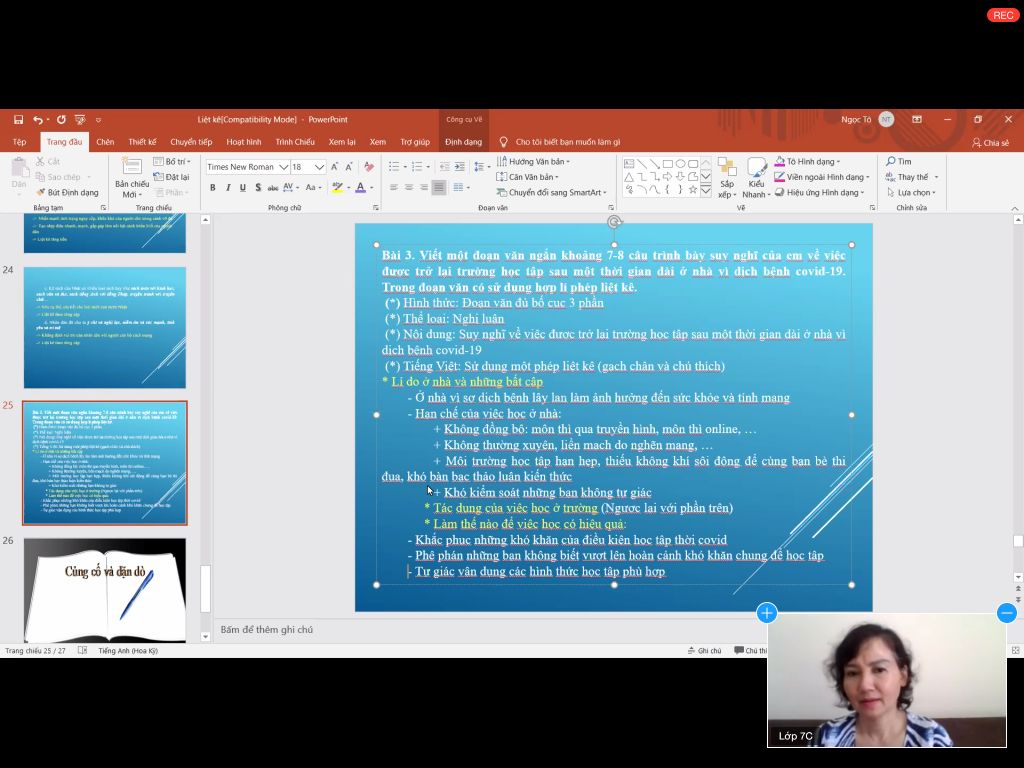Open the Times New Roman font dropdown
The height and width of the screenshot is (768, 1024).
point(283,167)
